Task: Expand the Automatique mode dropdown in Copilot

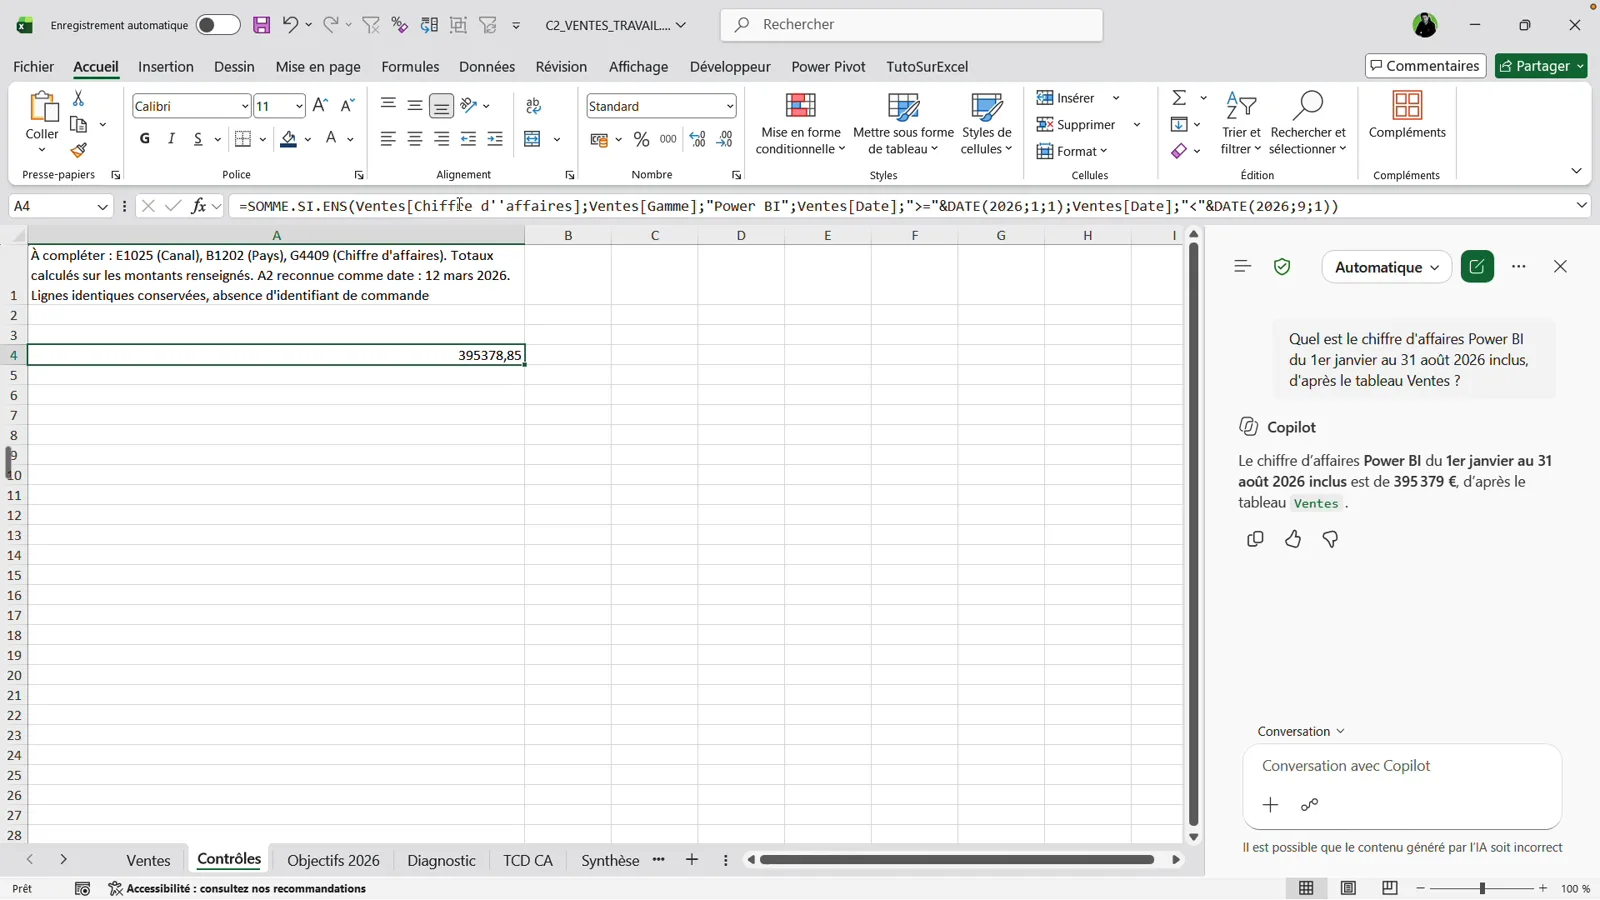Action: click(1386, 267)
